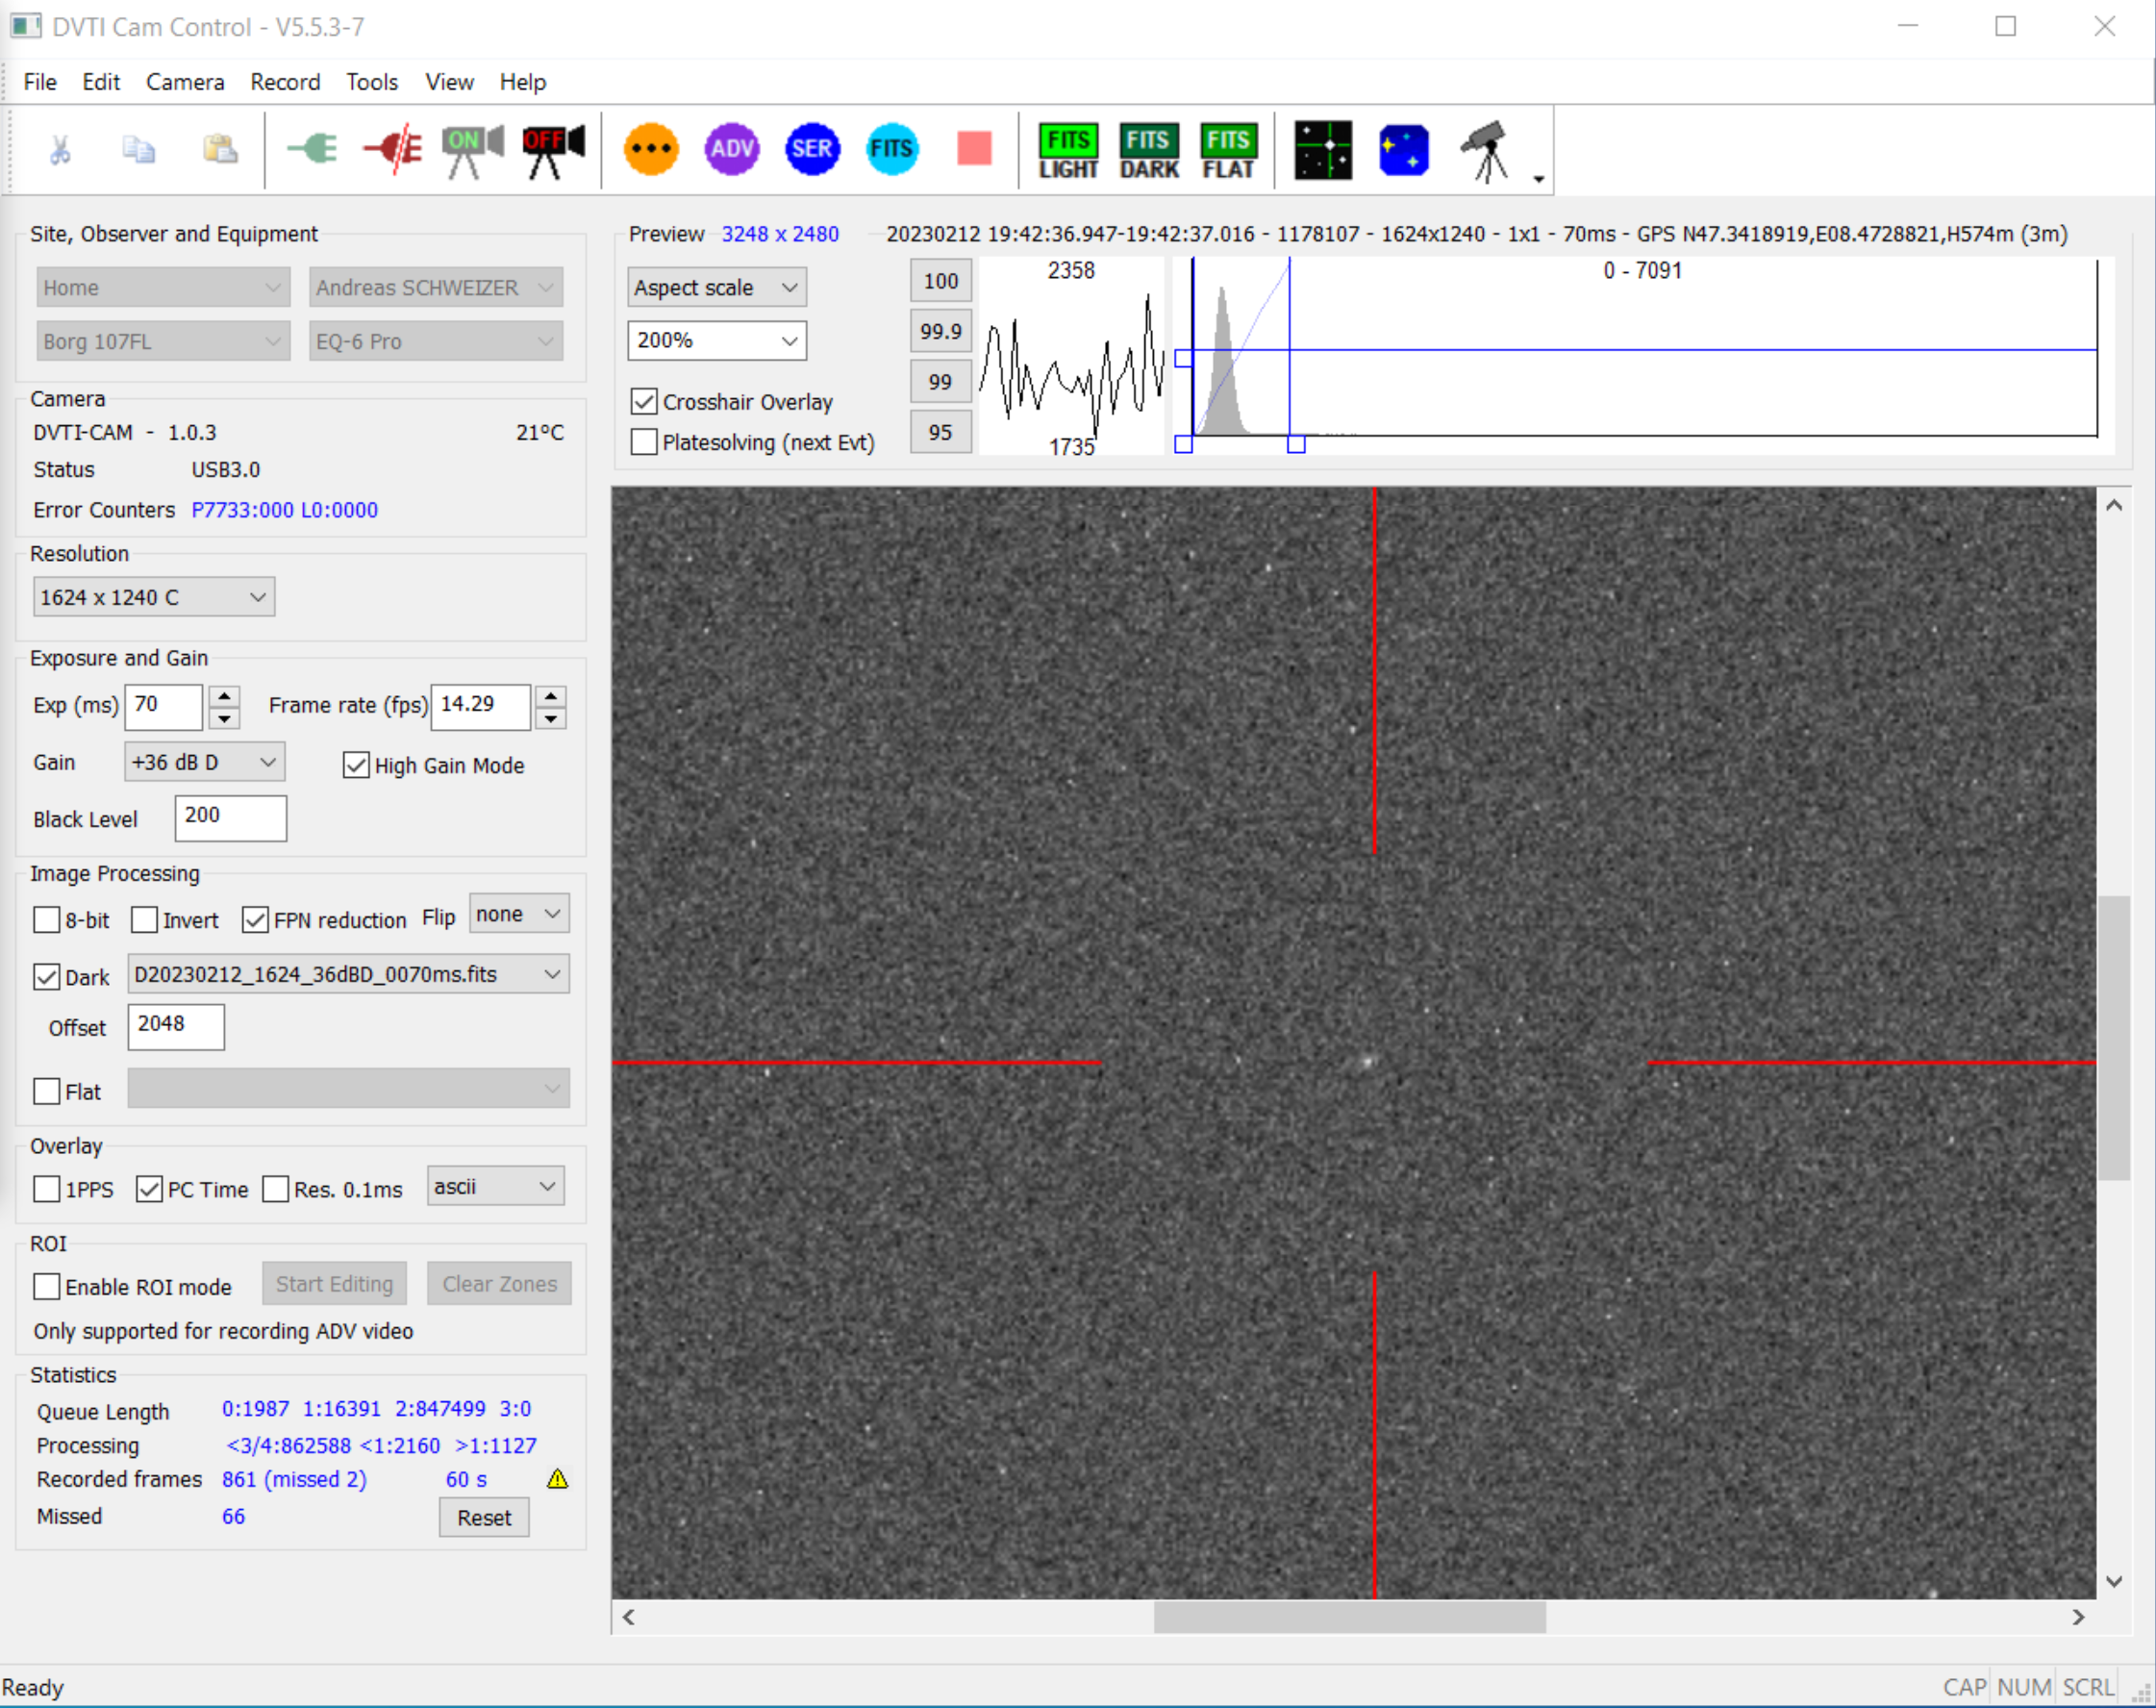Click the red disconnect plug icon
This screenshot has height=1708, width=2156.
coord(393,150)
